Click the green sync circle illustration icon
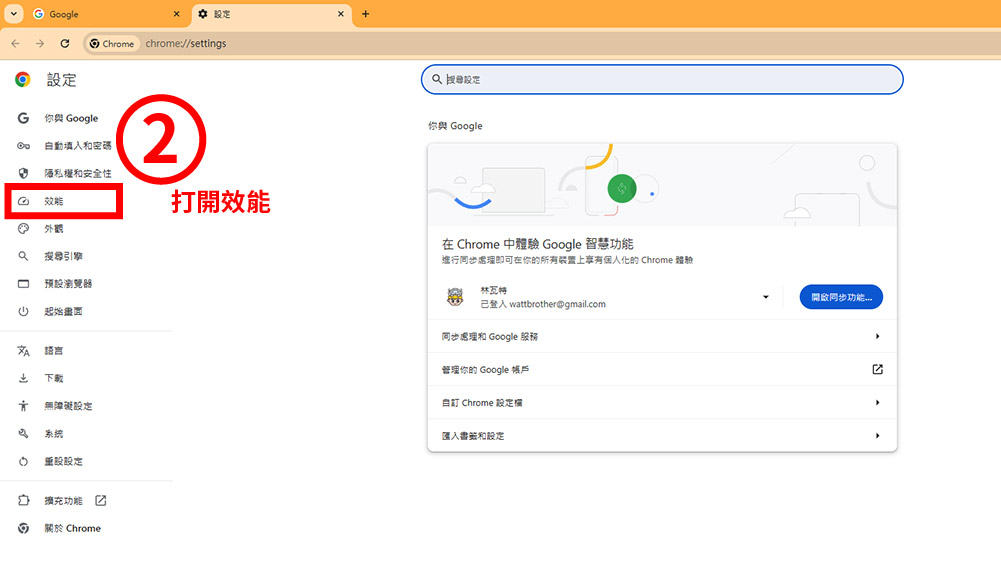The height and width of the screenshot is (563, 1001). tap(622, 189)
